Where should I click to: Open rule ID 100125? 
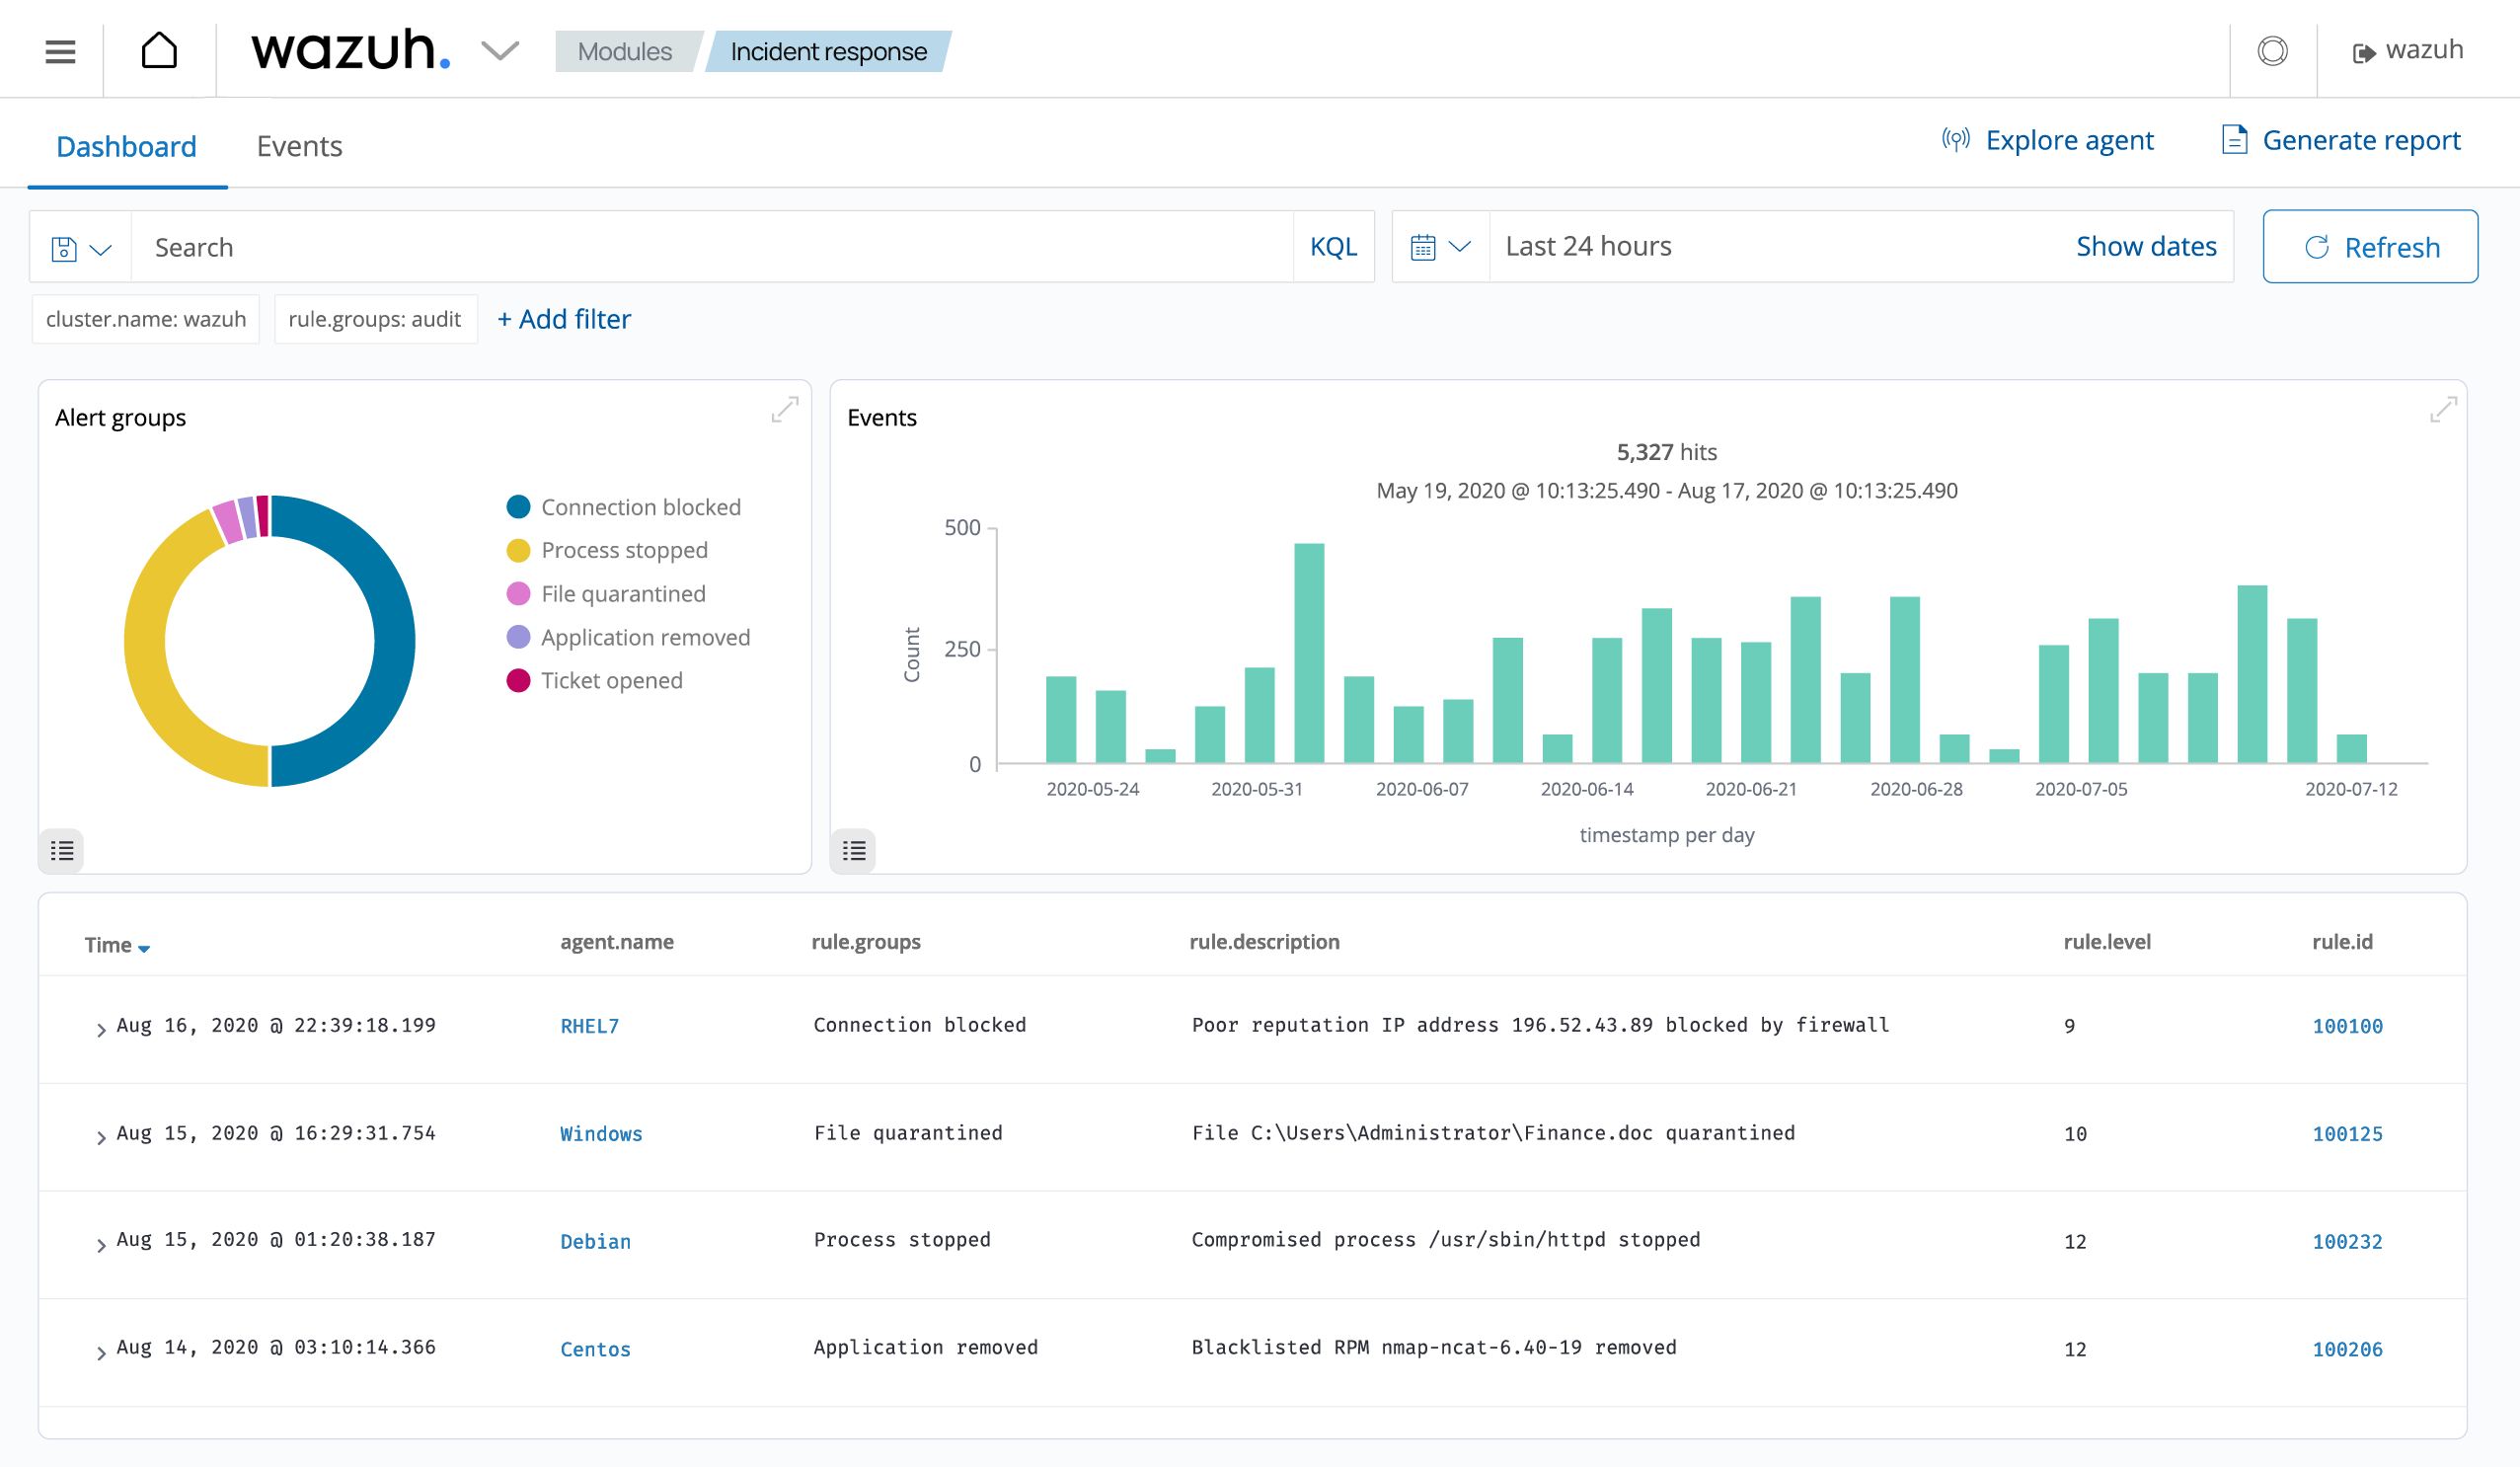pyautogui.click(x=2347, y=1134)
